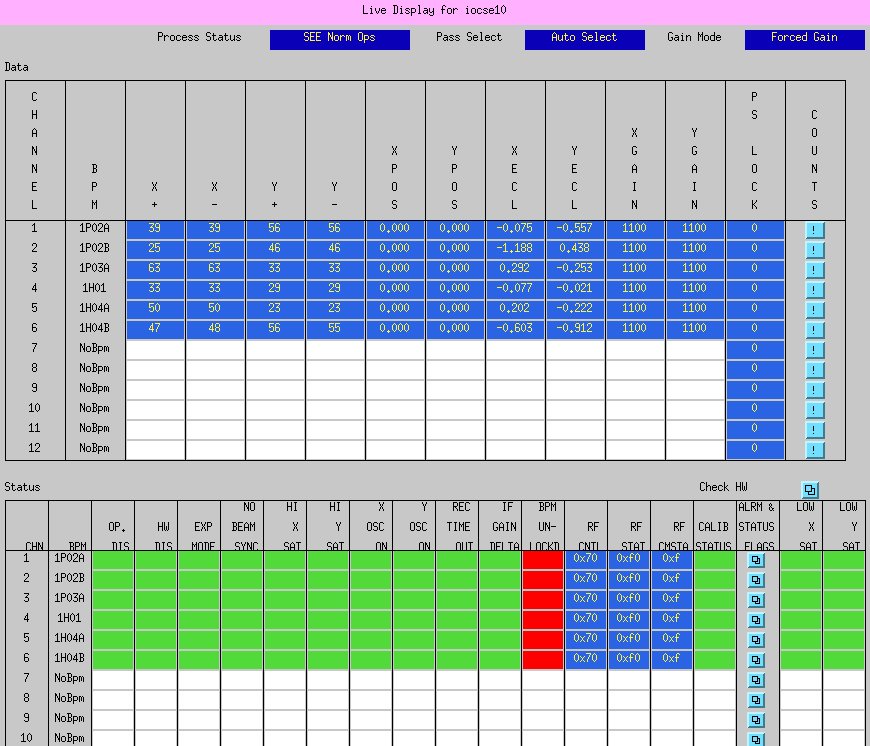Viewport: 870px width, 746px height.
Task: Select the X GAIN value 1100 for 1H01
Action: (x=634, y=288)
